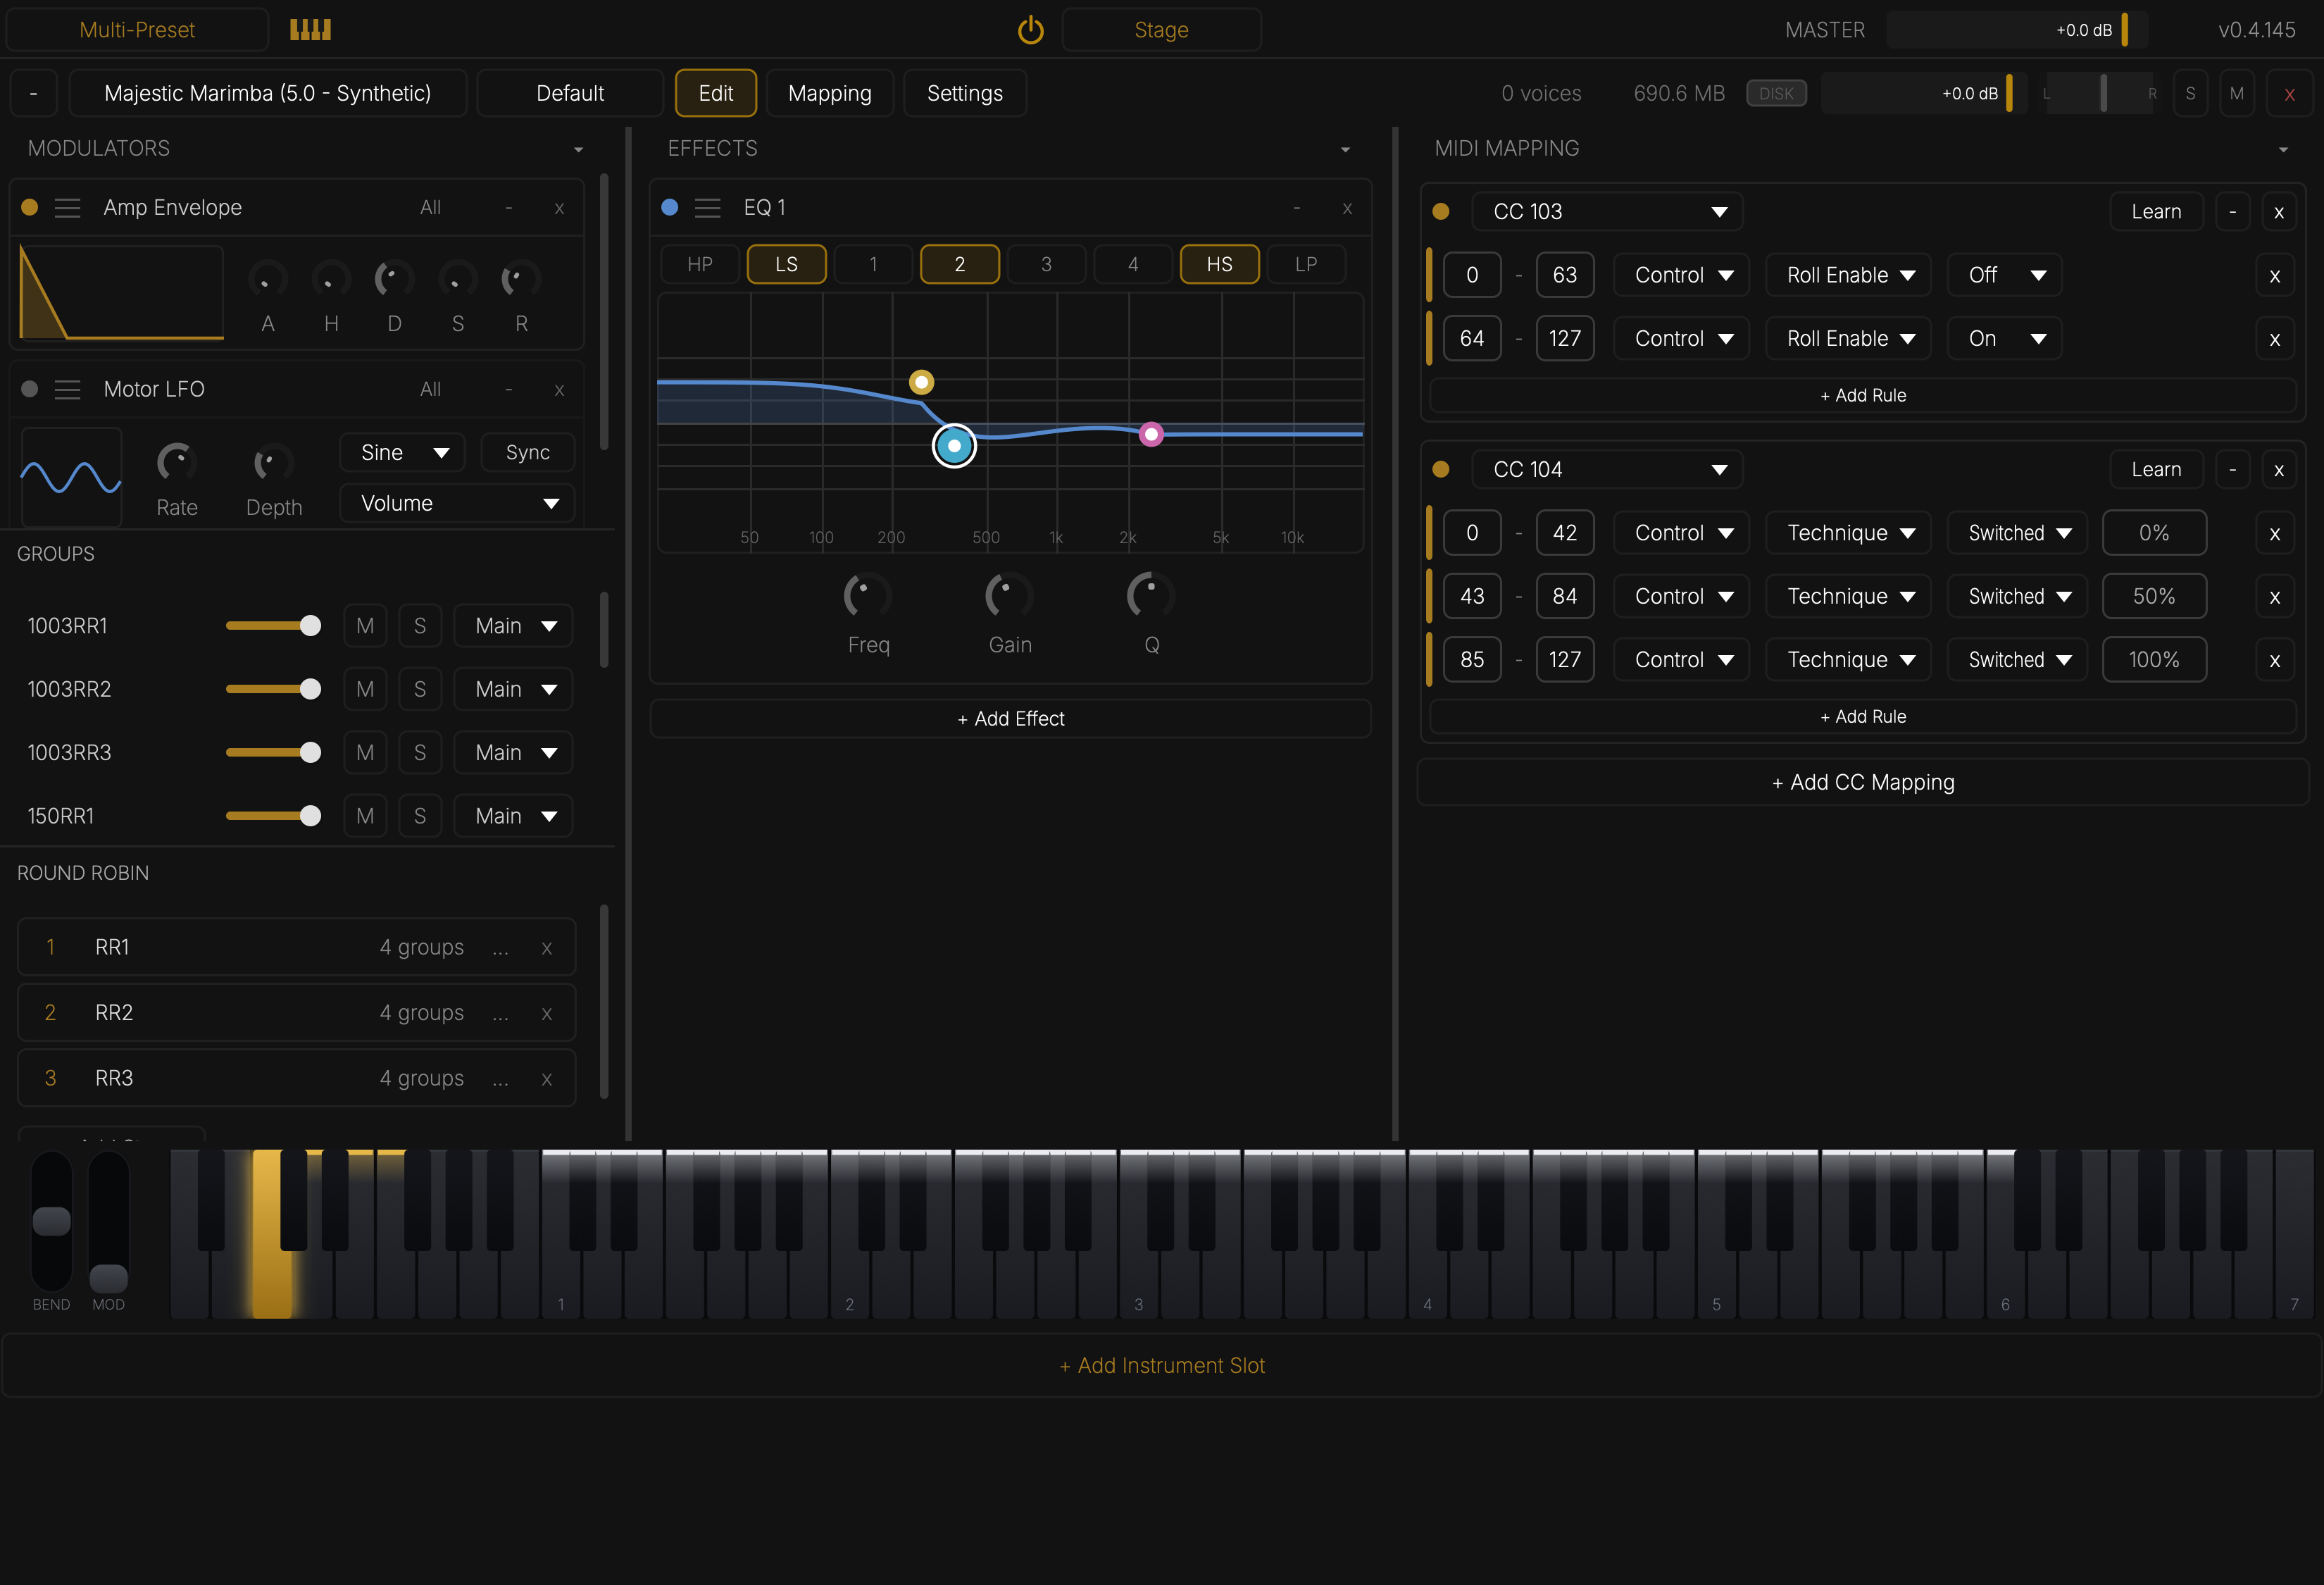Toggle the Amp Envelope enable dot
This screenshot has height=1585, width=2324.
[x=30, y=207]
